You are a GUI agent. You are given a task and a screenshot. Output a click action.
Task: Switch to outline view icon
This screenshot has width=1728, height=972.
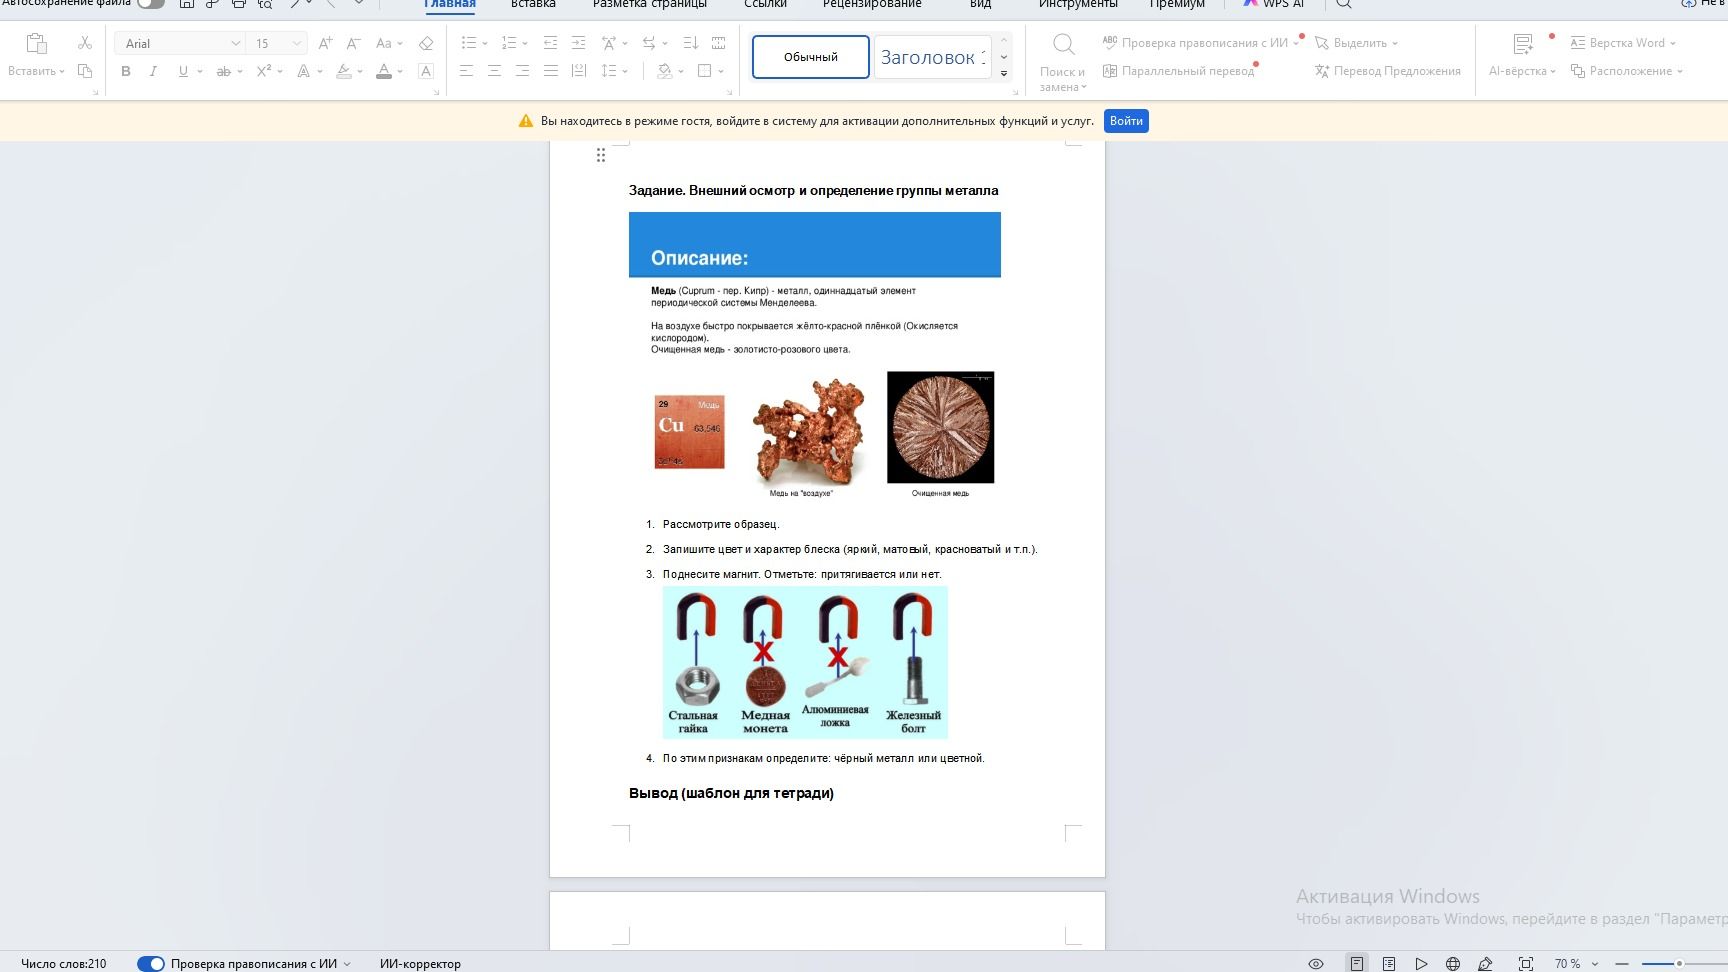(x=1389, y=964)
